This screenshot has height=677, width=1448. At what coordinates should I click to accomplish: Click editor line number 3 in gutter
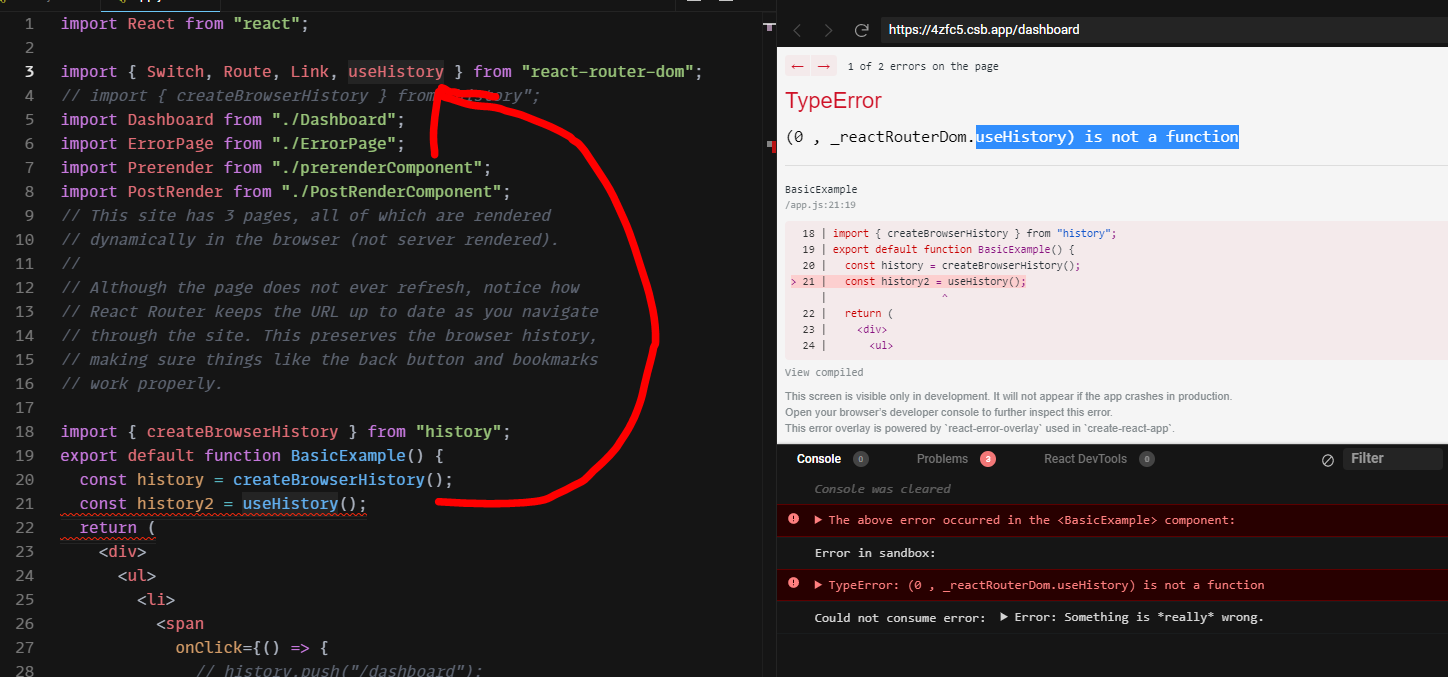click(x=29, y=72)
